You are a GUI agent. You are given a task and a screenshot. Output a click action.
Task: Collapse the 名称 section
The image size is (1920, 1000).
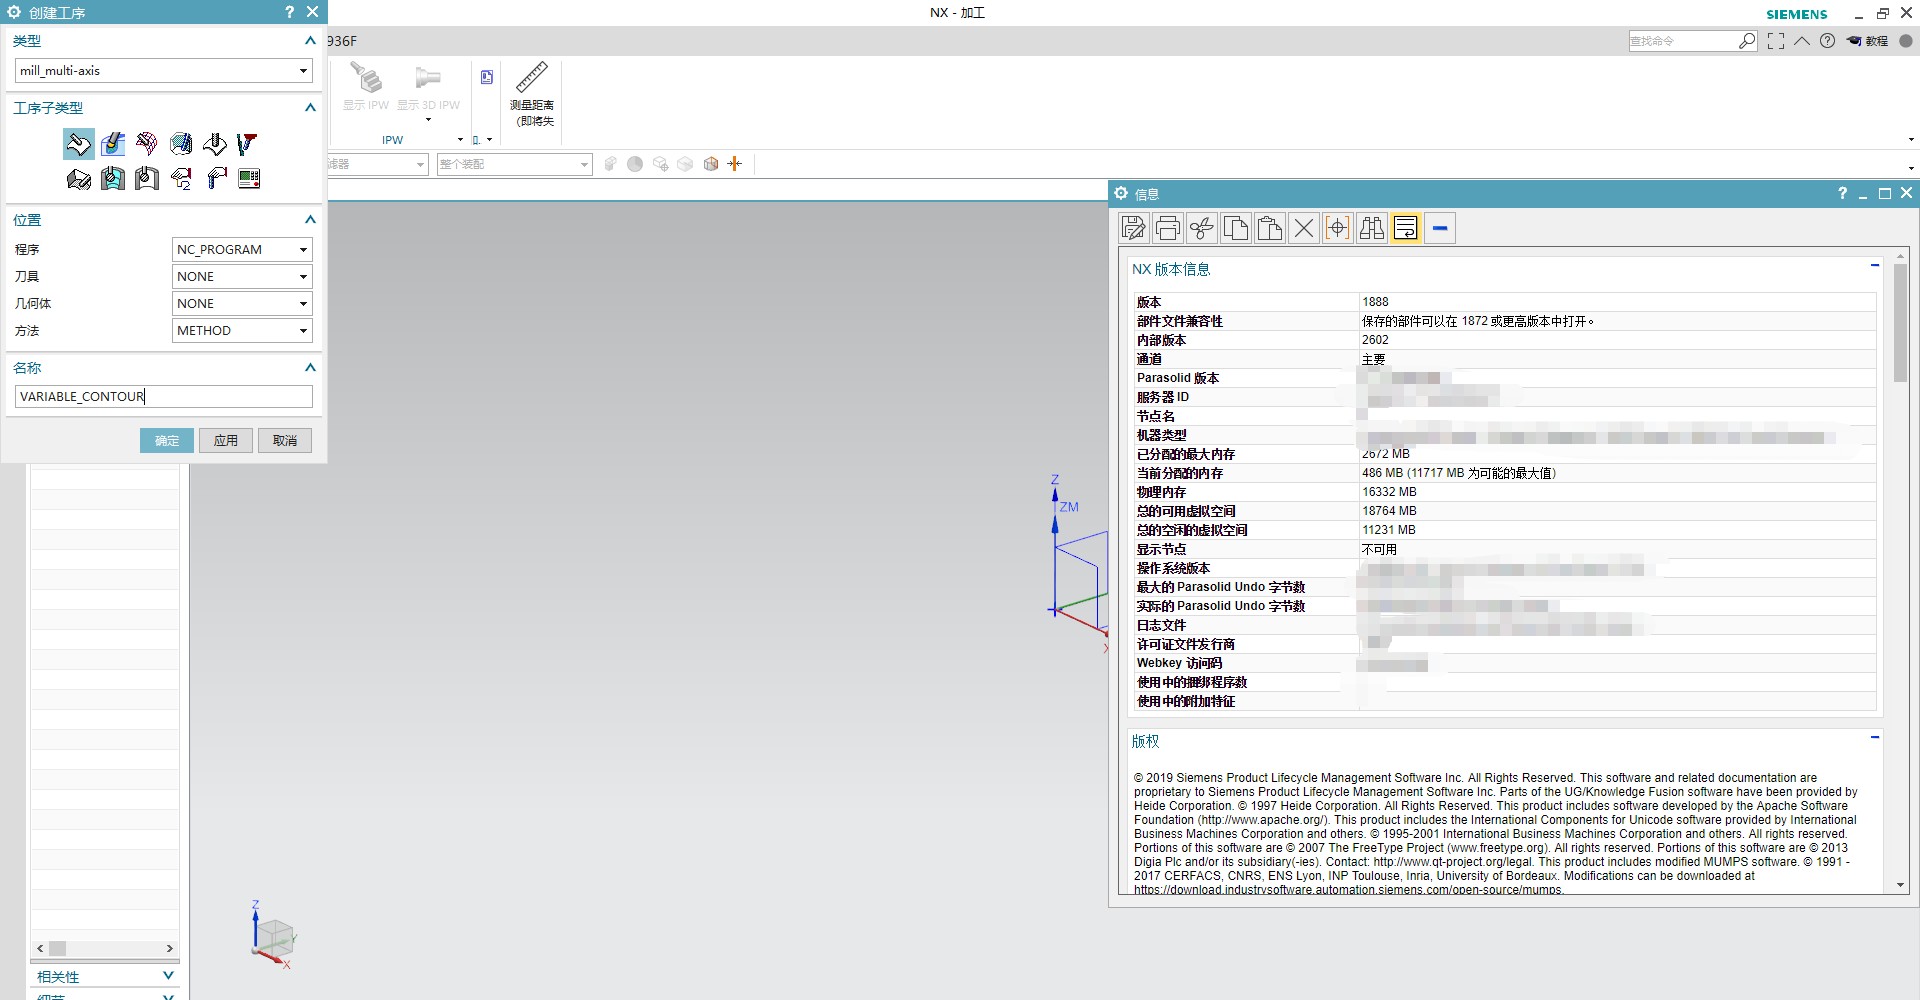pos(310,368)
